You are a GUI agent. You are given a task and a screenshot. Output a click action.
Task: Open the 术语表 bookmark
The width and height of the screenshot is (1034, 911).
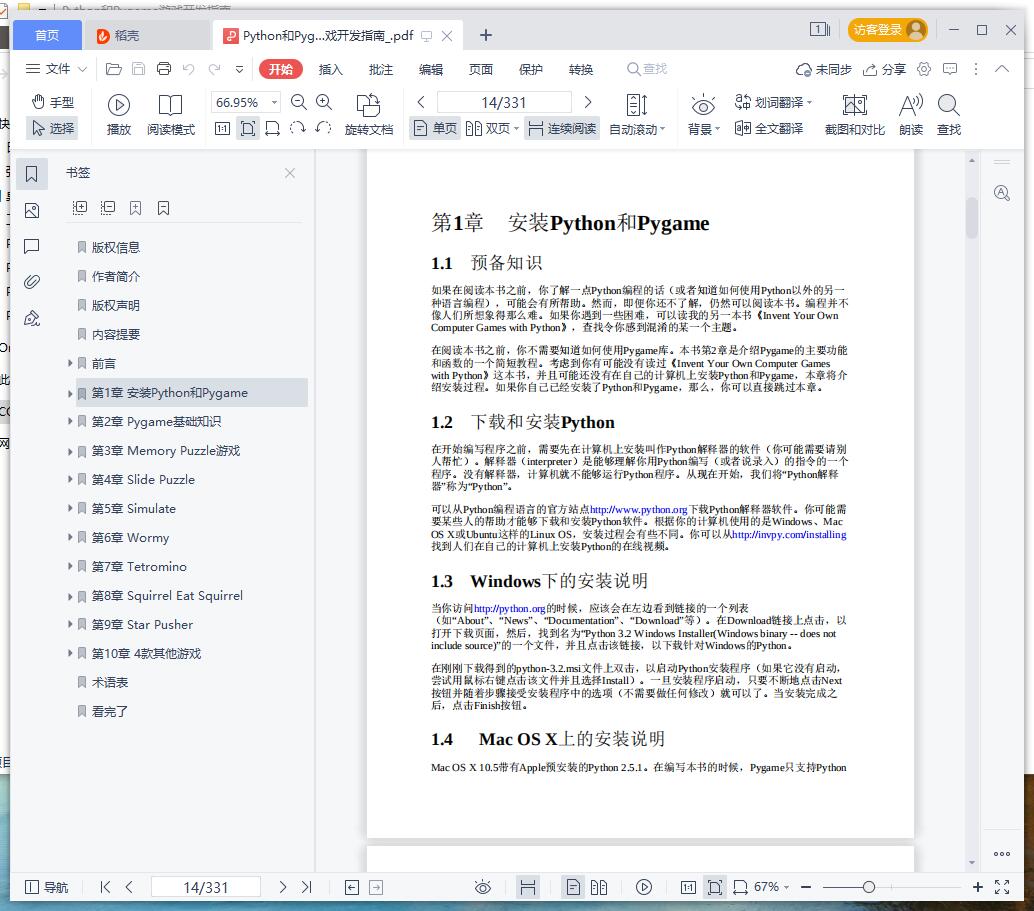[x=110, y=682]
